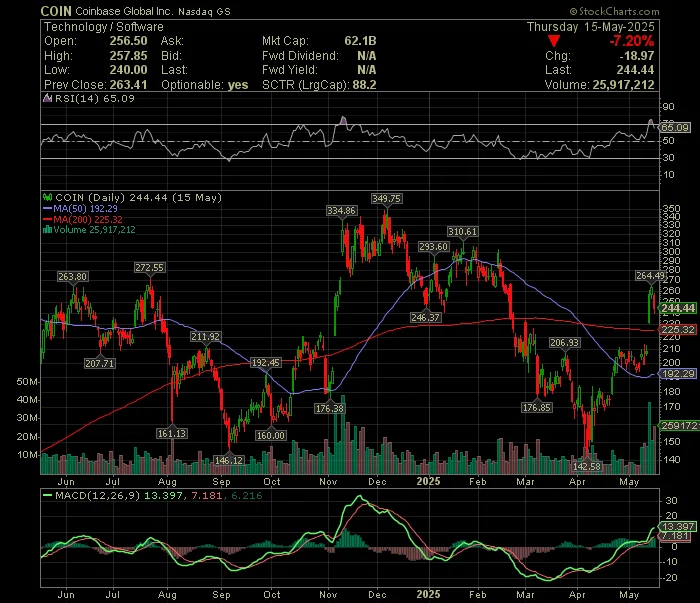The image size is (700, 603).
Task: Click the red 225.32 MA(200) axis tag
Action: (x=678, y=330)
